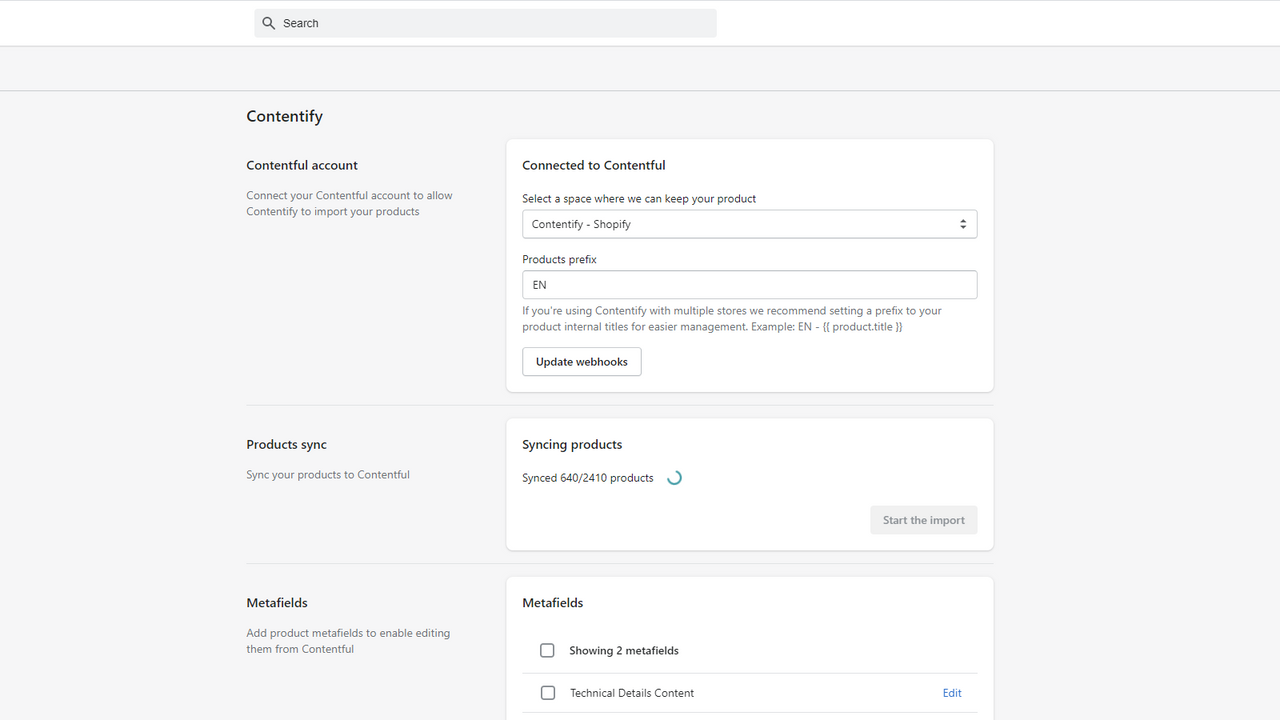The width and height of the screenshot is (1280, 720).
Task: Click the Start the import button
Action: click(x=923, y=519)
